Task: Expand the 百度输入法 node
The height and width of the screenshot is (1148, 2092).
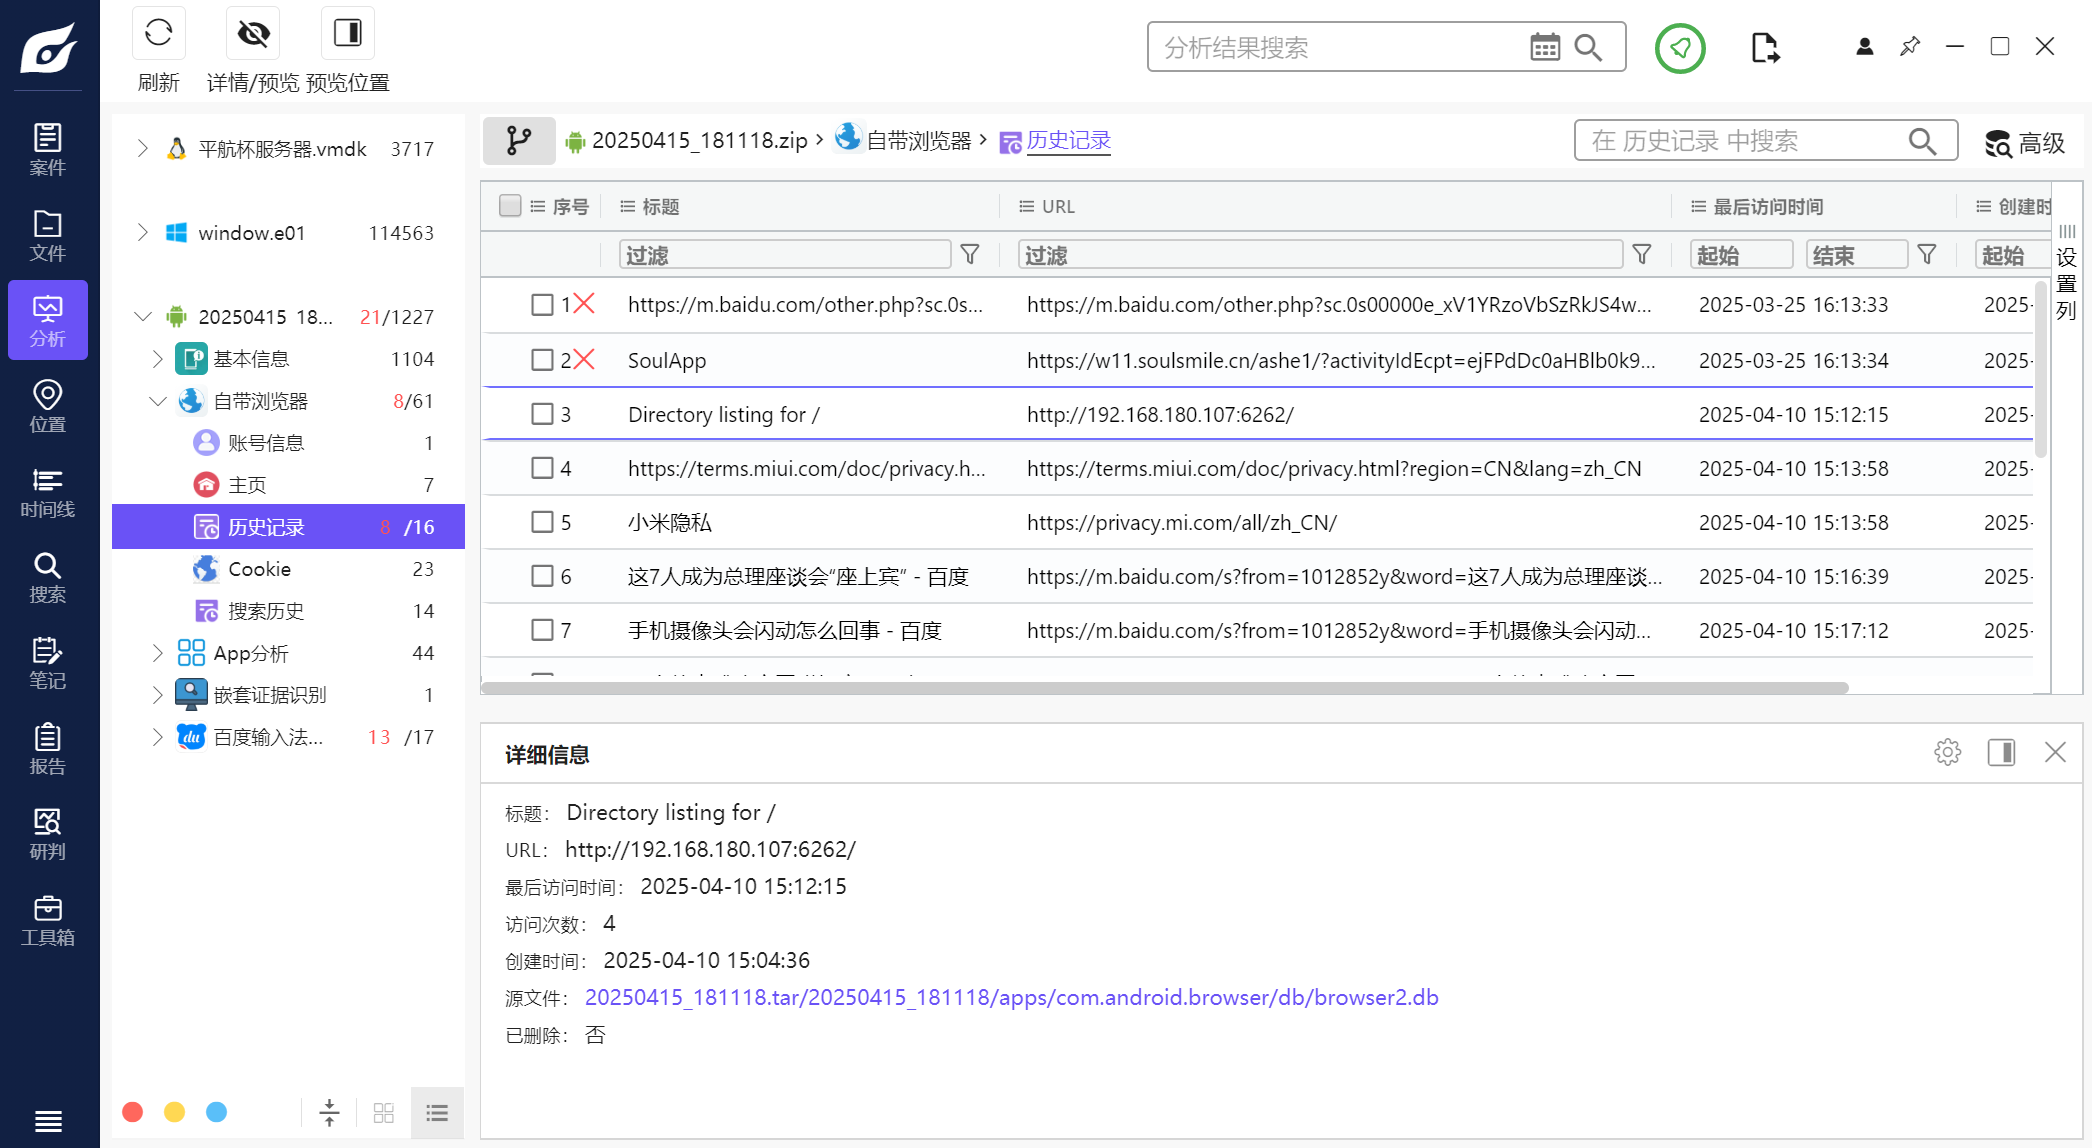Action: point(157,736)
